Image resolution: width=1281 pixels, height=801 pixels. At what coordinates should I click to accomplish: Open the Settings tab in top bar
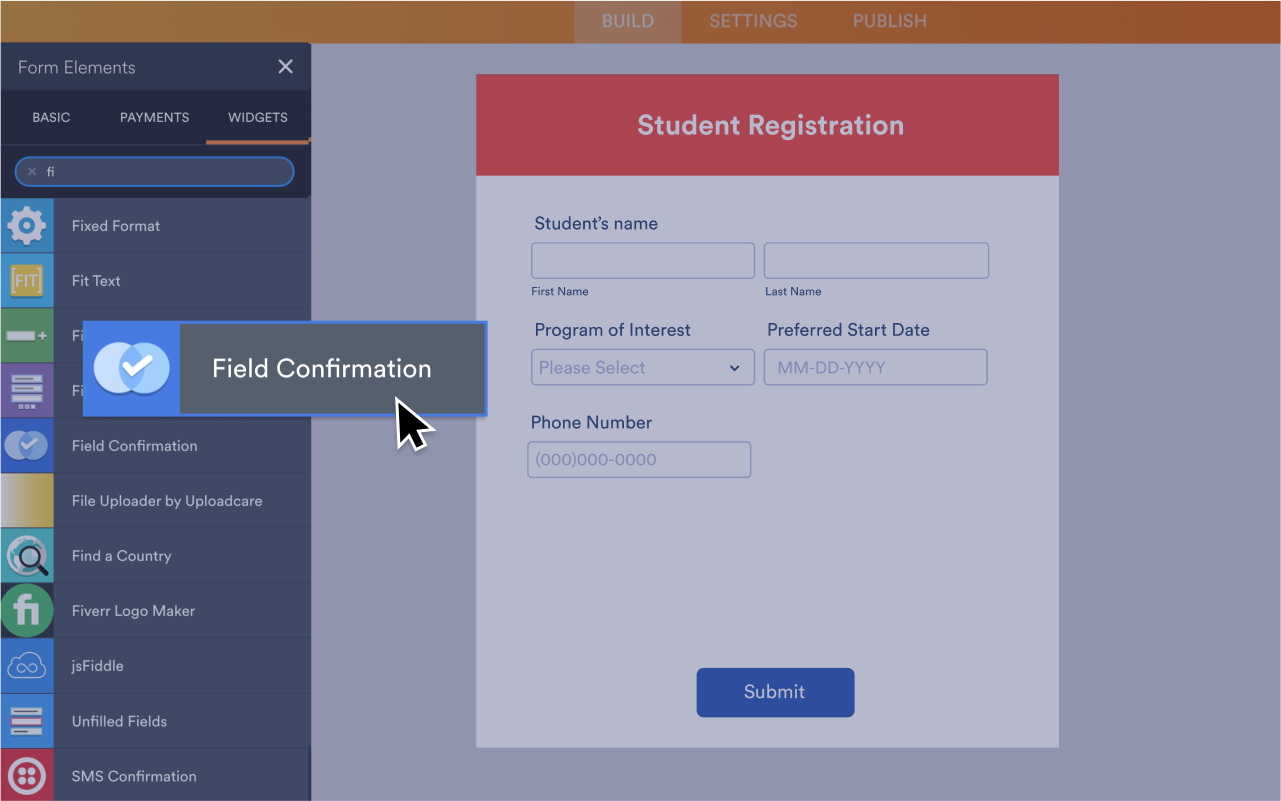coord(753,21)
